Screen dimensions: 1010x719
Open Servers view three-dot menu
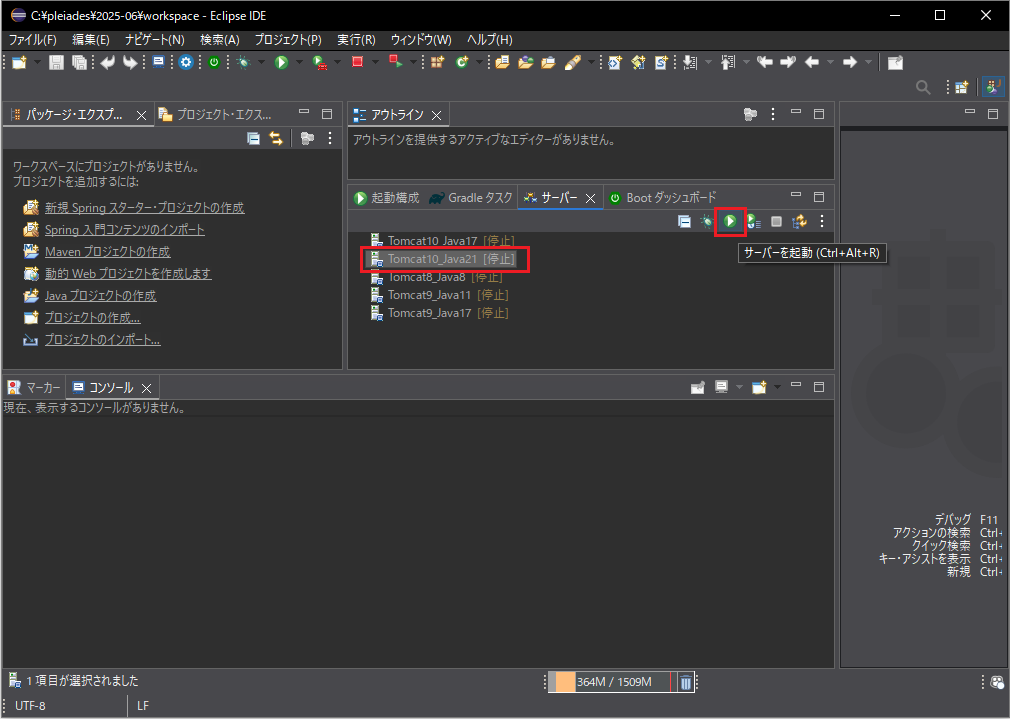click(822, 221)
